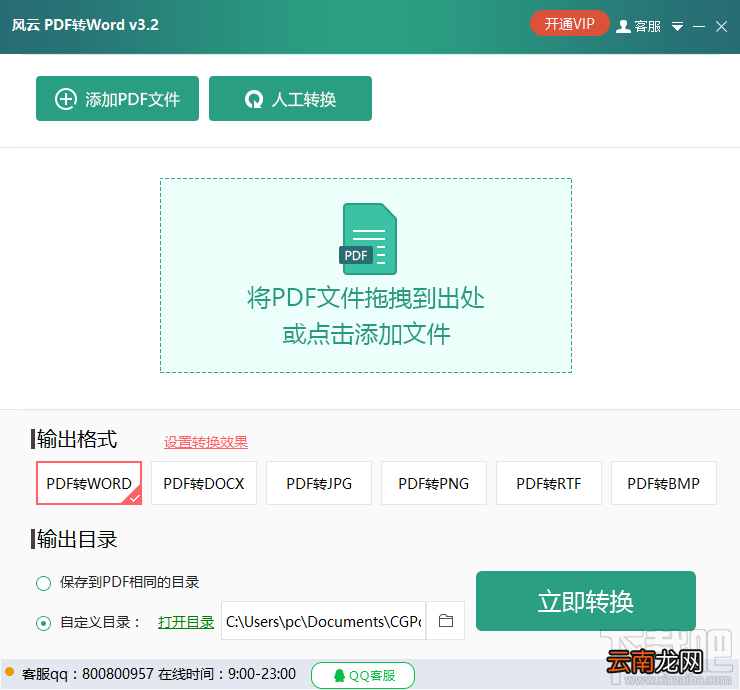Click the 客服 user icon
740x690 pixels.
click(x=623, y=26)
